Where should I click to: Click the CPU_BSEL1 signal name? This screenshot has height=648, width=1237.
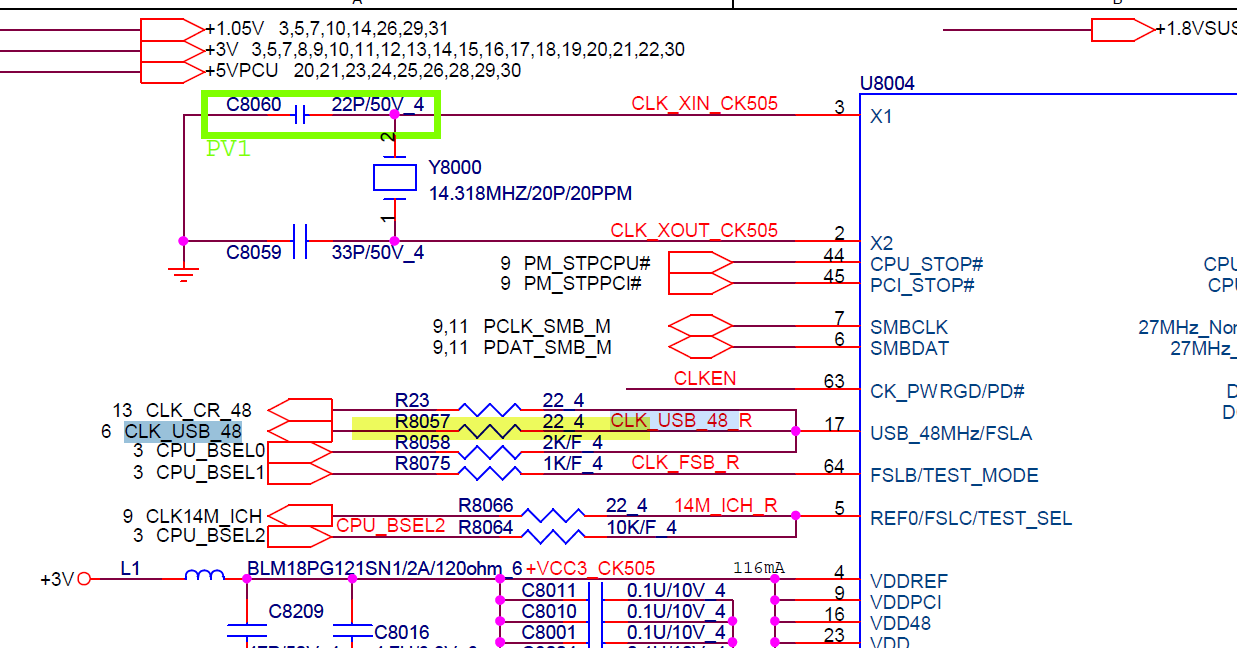211,472
